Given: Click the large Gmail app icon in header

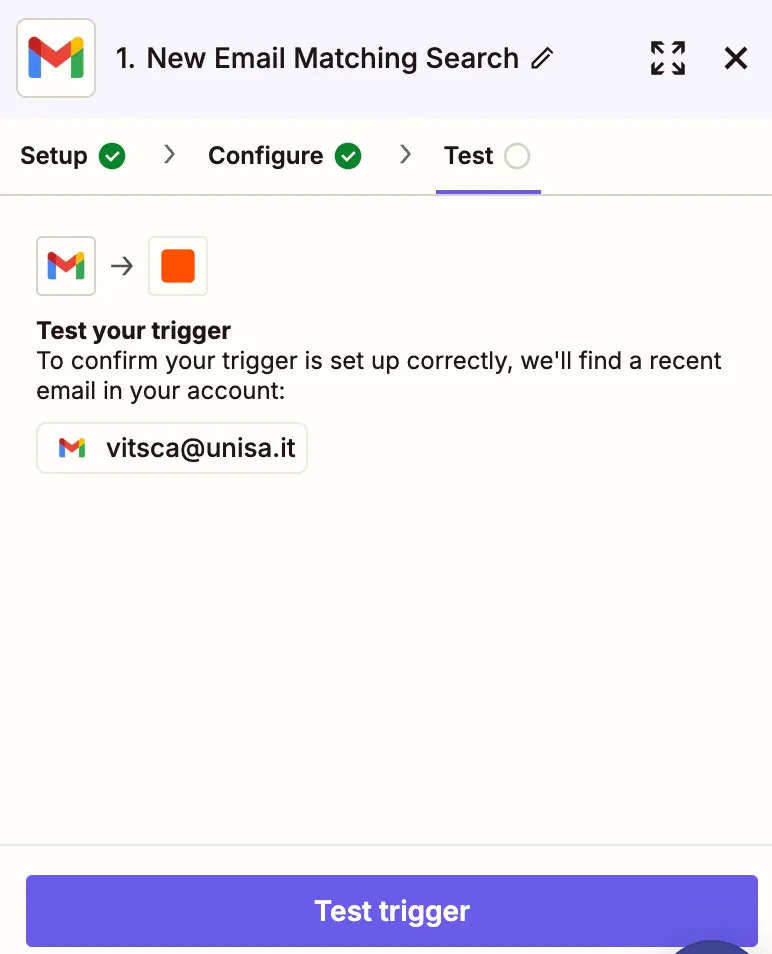Looking at the screenshot, I should (56, 58).
